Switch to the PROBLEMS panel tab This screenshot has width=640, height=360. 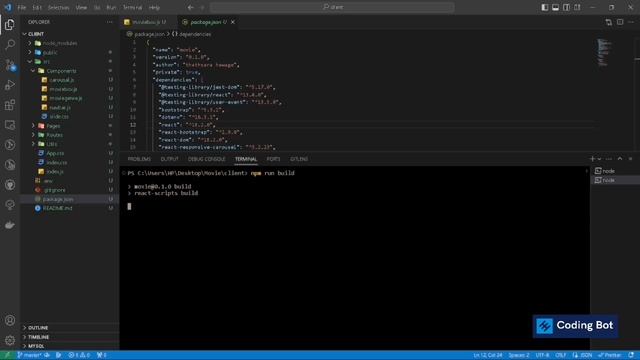139,159
